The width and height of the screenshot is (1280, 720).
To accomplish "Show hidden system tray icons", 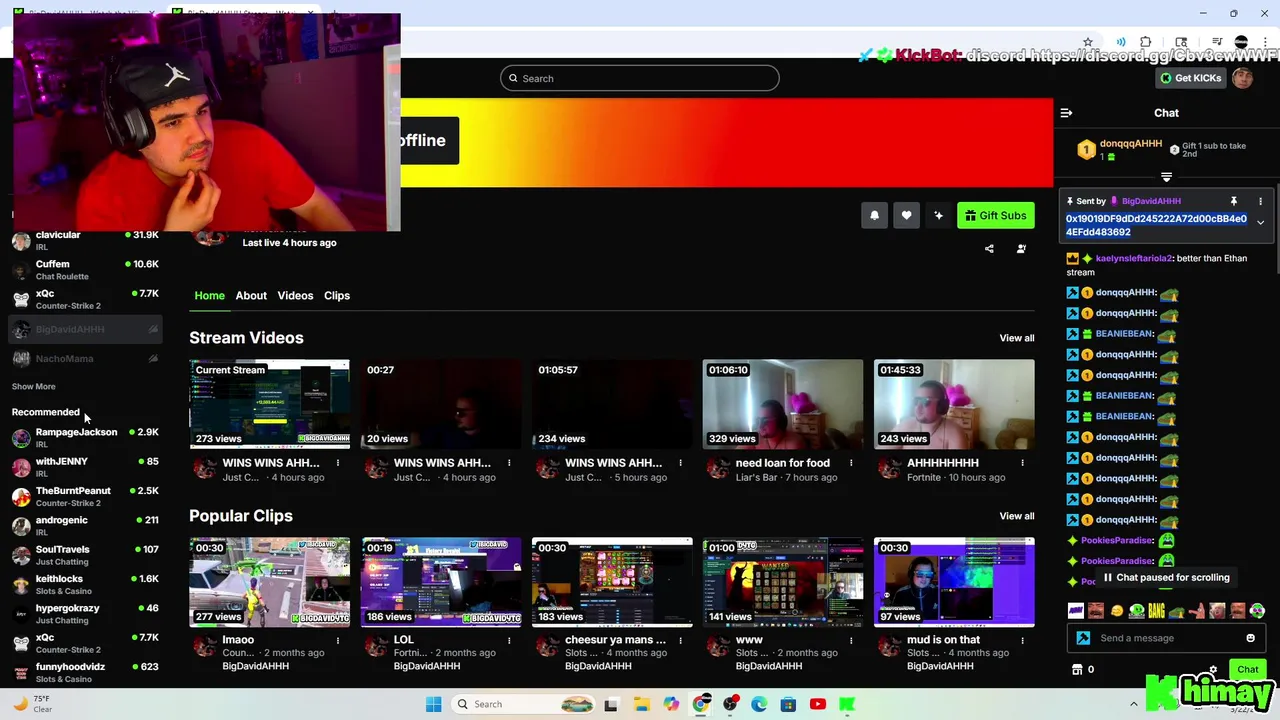I will point(1133,704).
